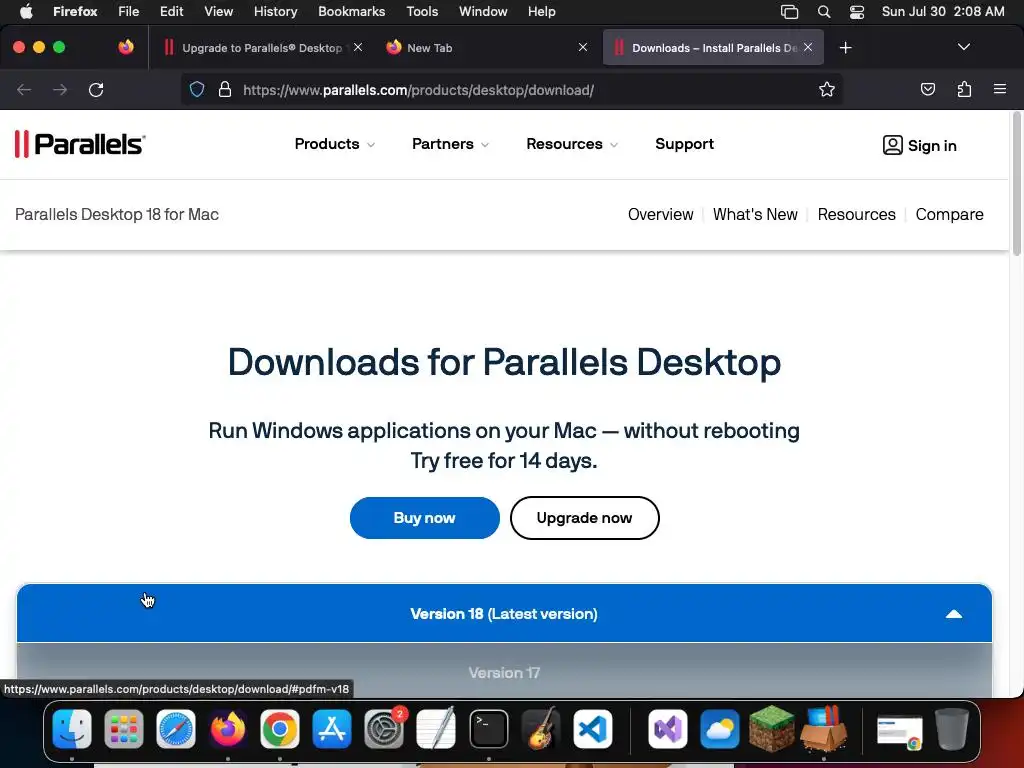Screen dimensions: 1024x768
Task: Open App Store from the Dock
Action: tap(332, 729)
